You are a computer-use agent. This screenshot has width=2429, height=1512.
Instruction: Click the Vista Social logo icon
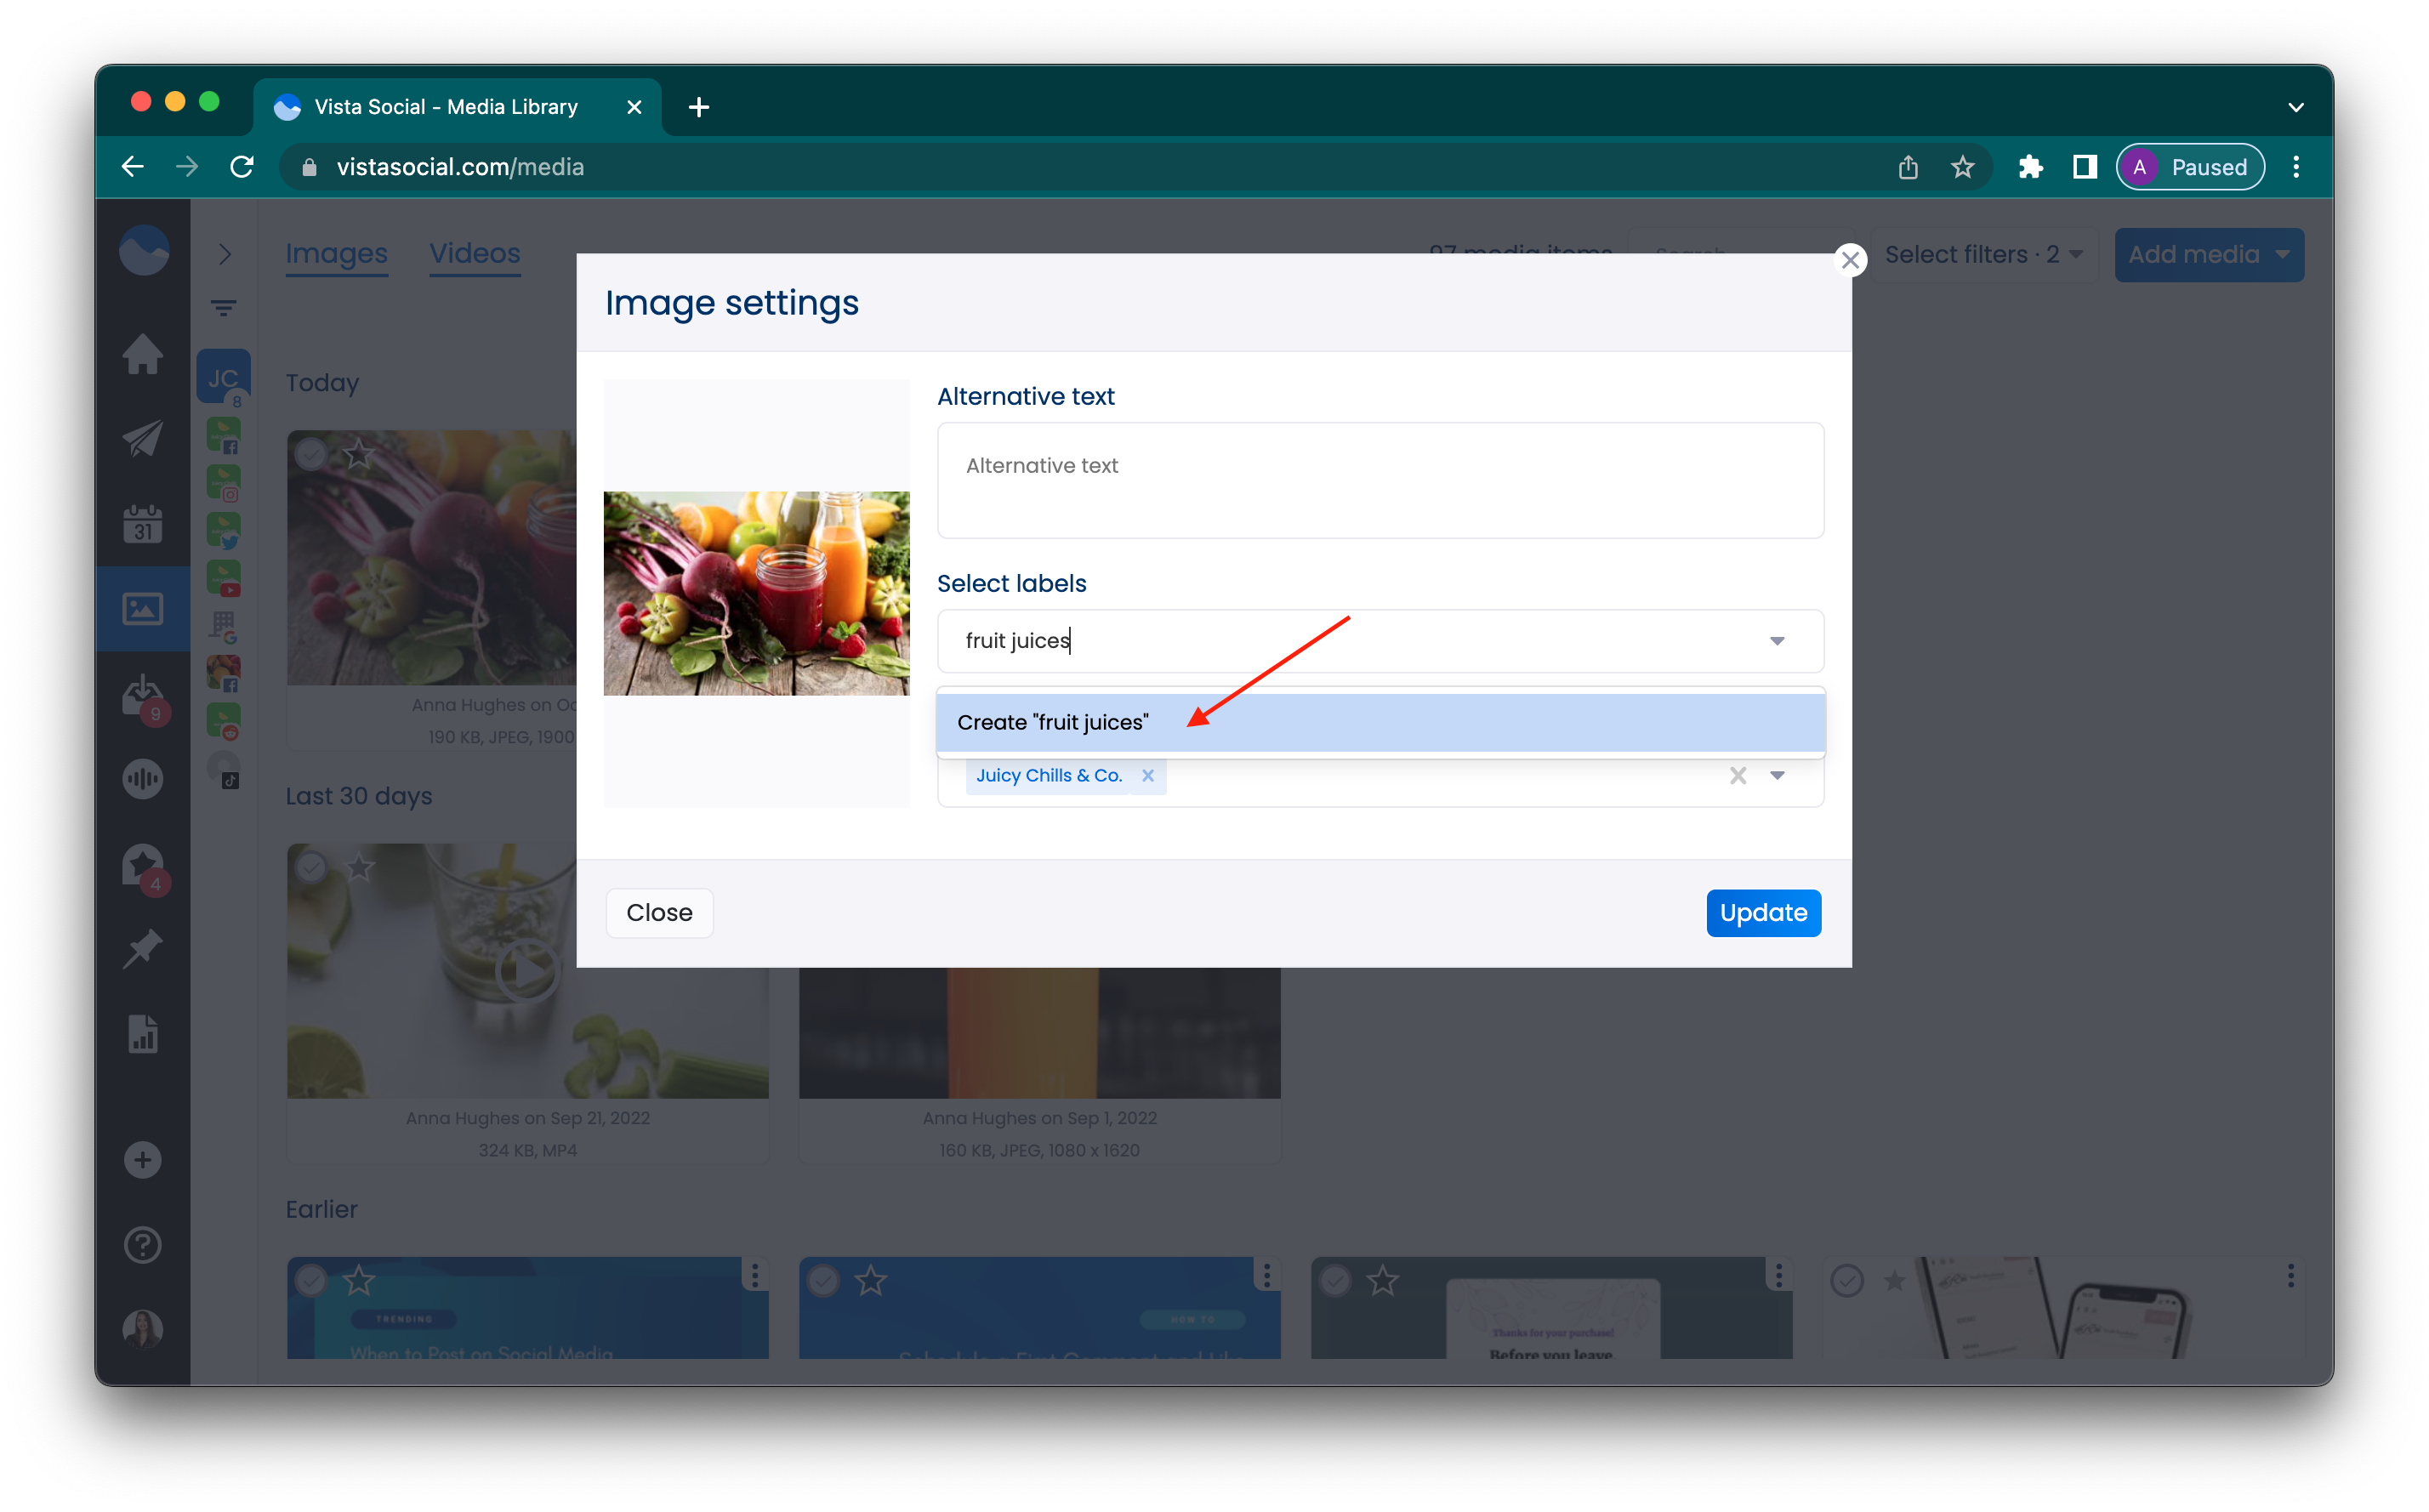144,250
